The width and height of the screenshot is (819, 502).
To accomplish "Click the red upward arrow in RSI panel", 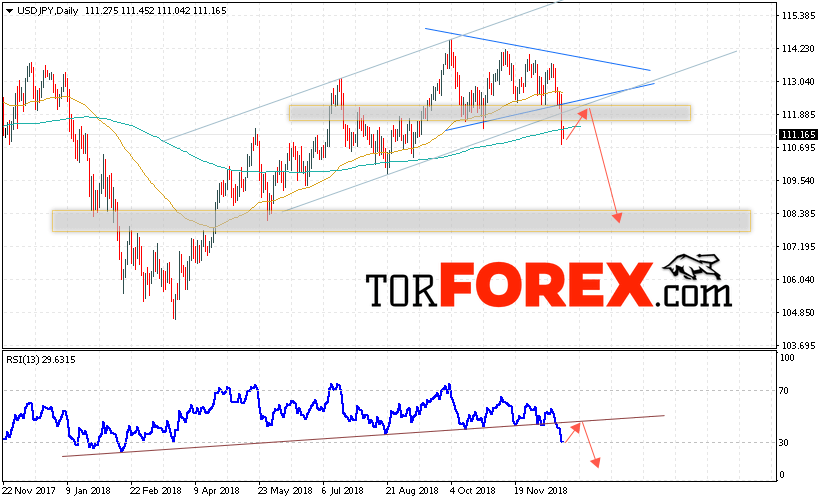I will click(572, 433).
